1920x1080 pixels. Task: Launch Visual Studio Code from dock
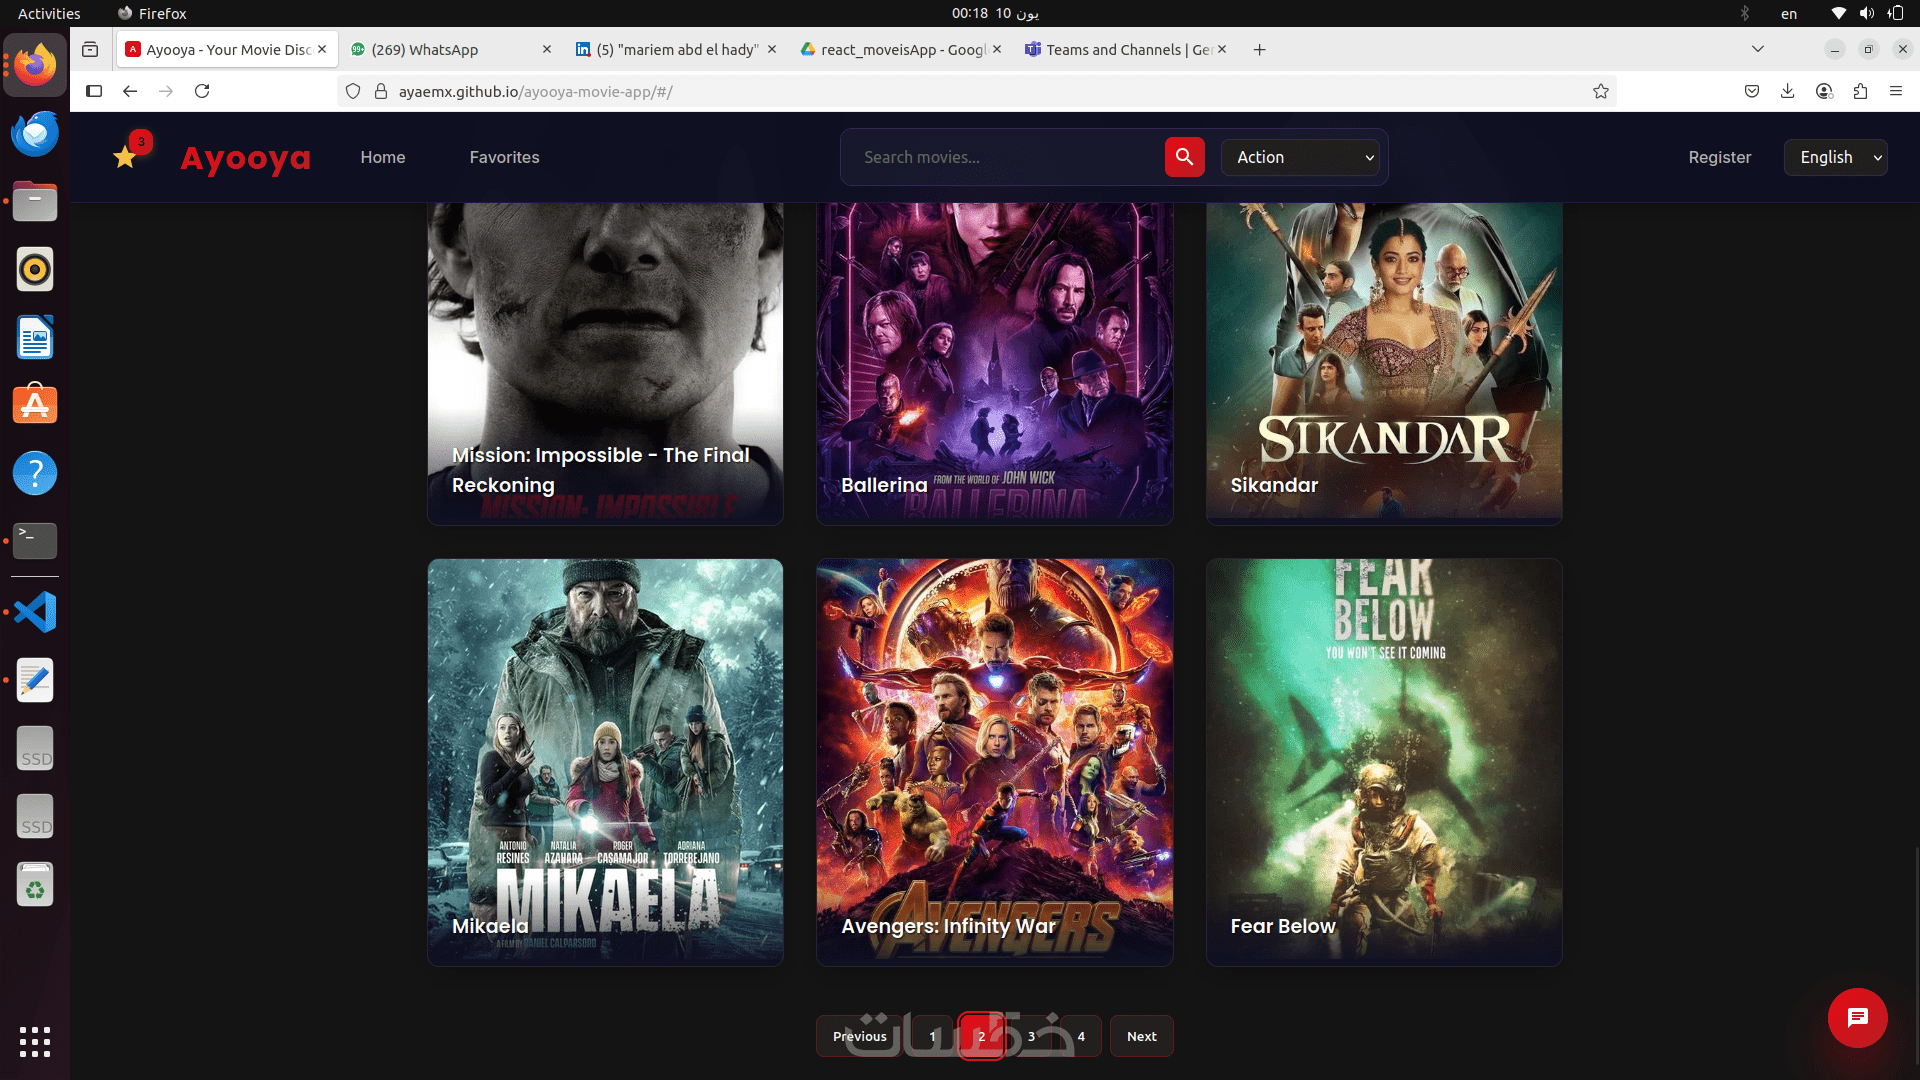point(35,612)
